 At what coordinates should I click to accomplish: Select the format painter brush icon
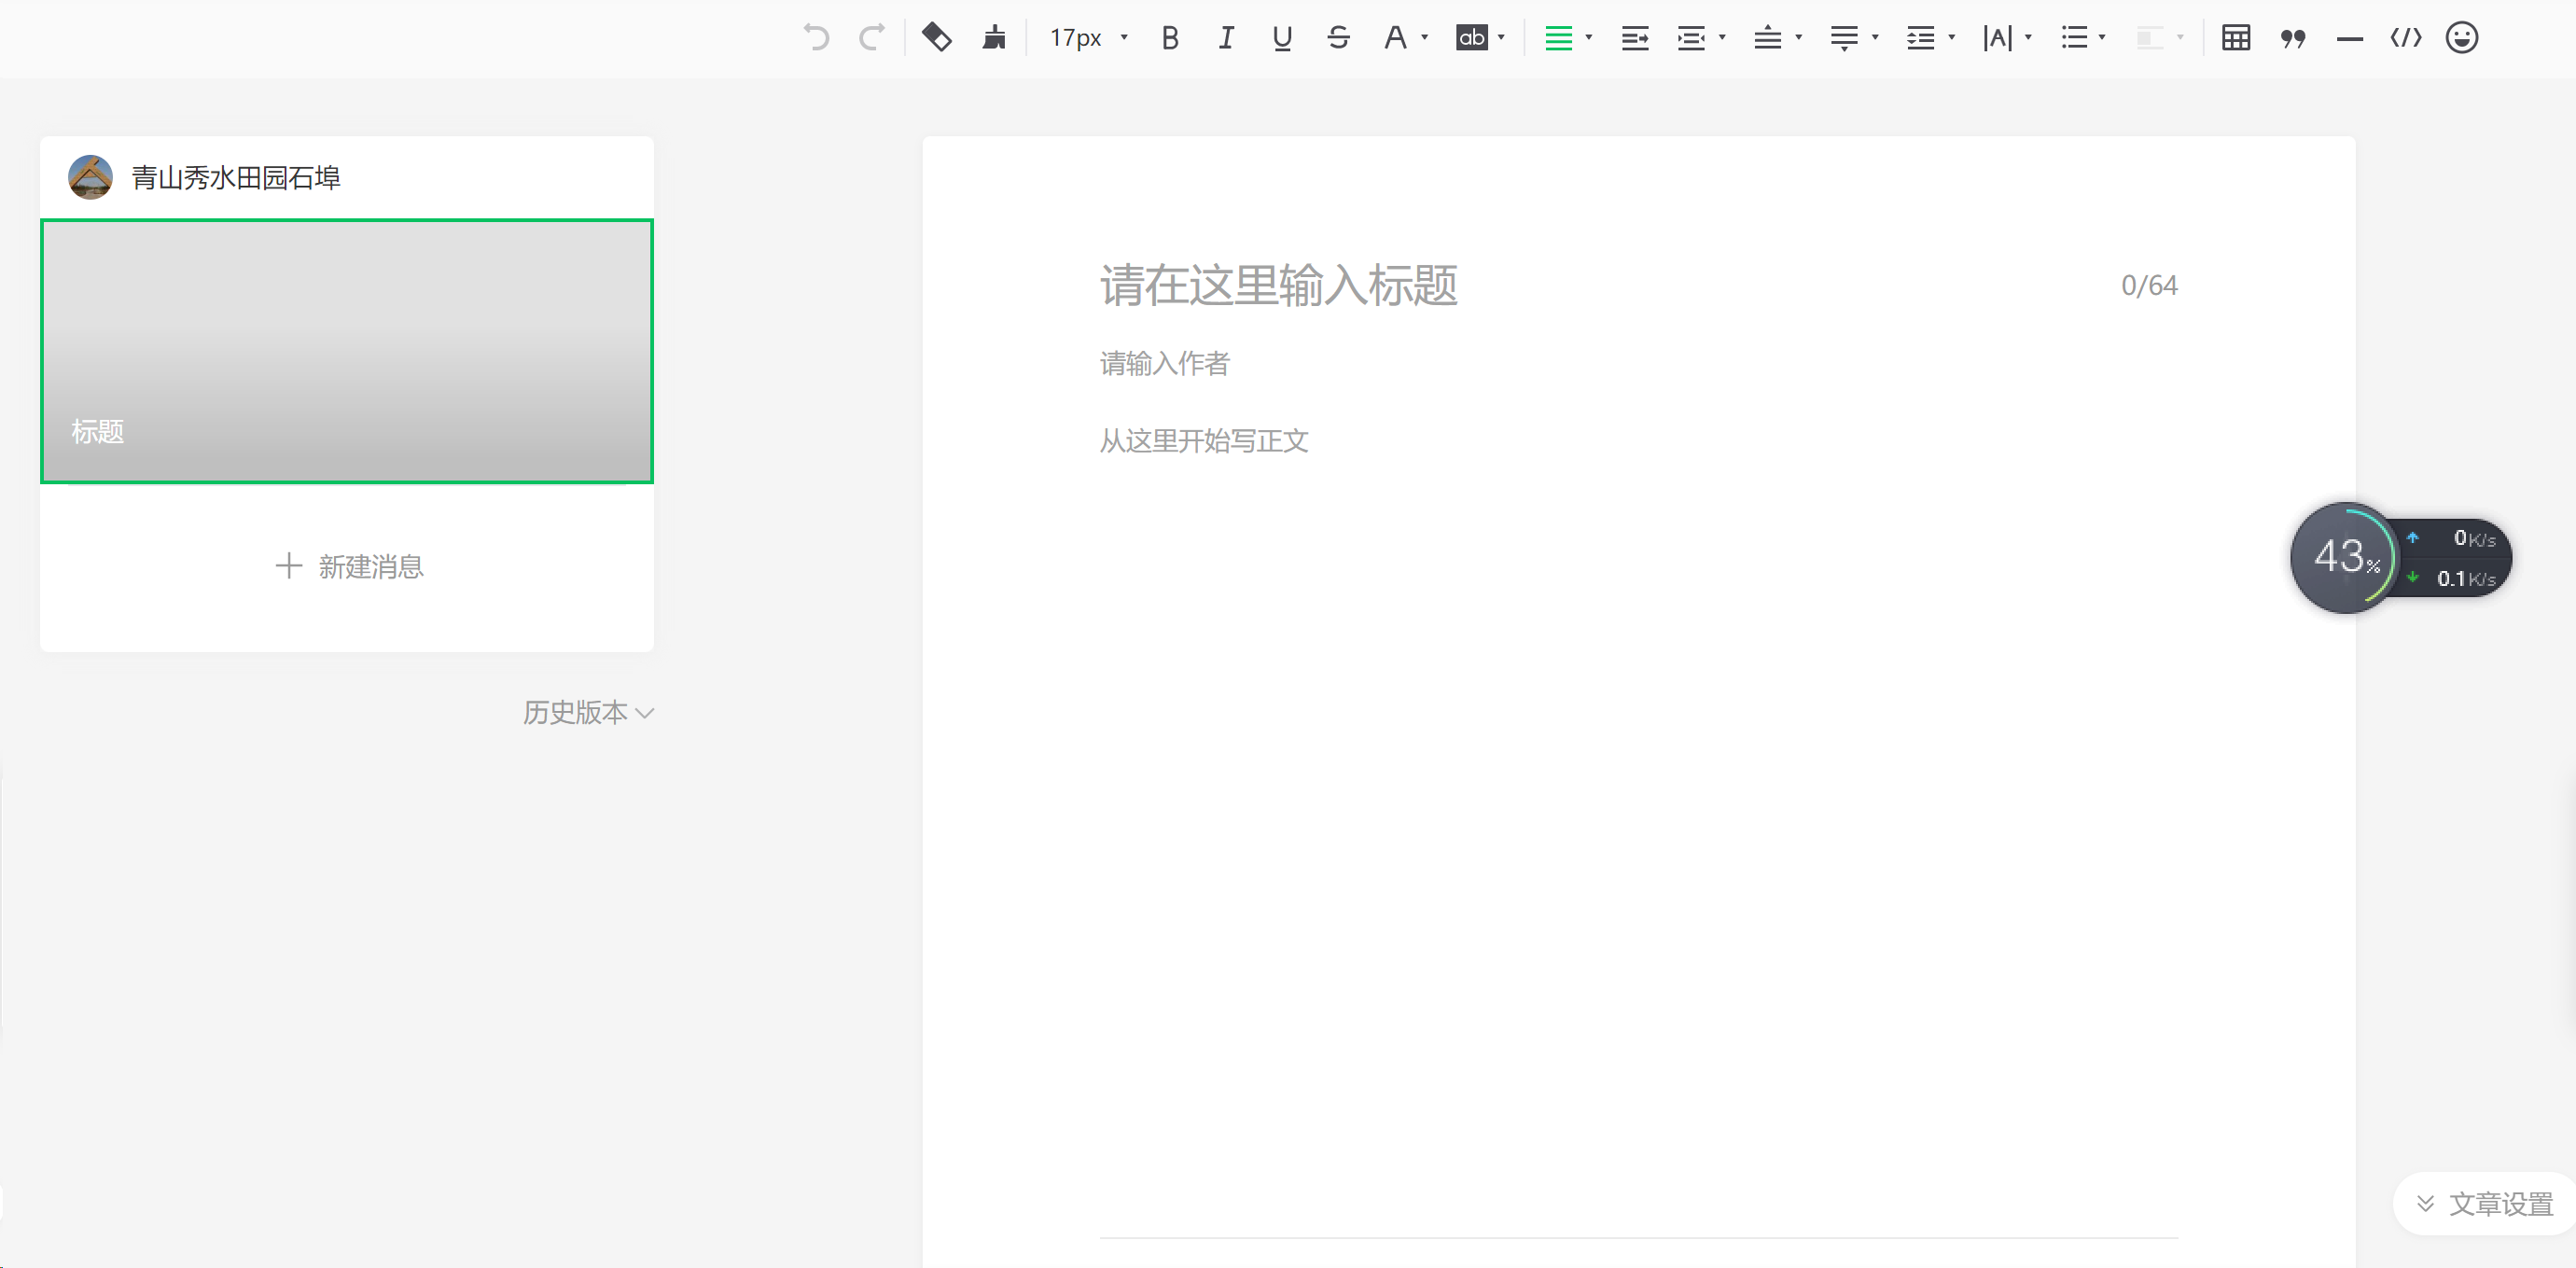(x=993, y=38)
